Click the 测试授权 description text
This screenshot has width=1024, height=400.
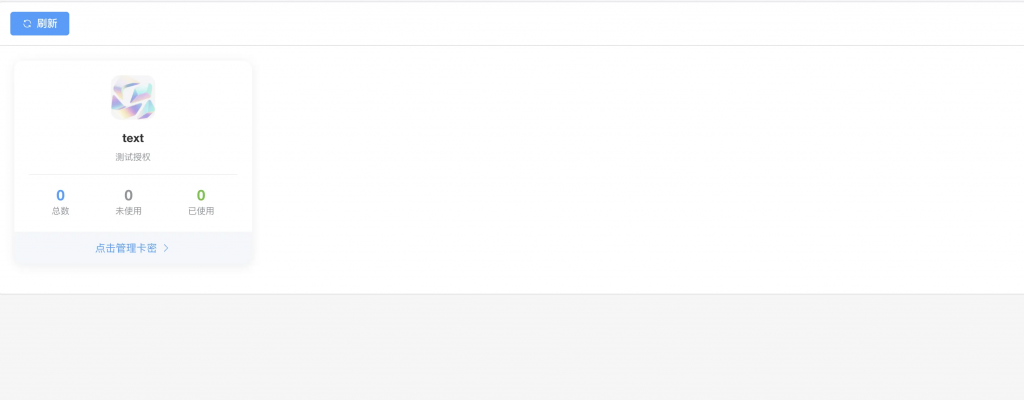133,157
